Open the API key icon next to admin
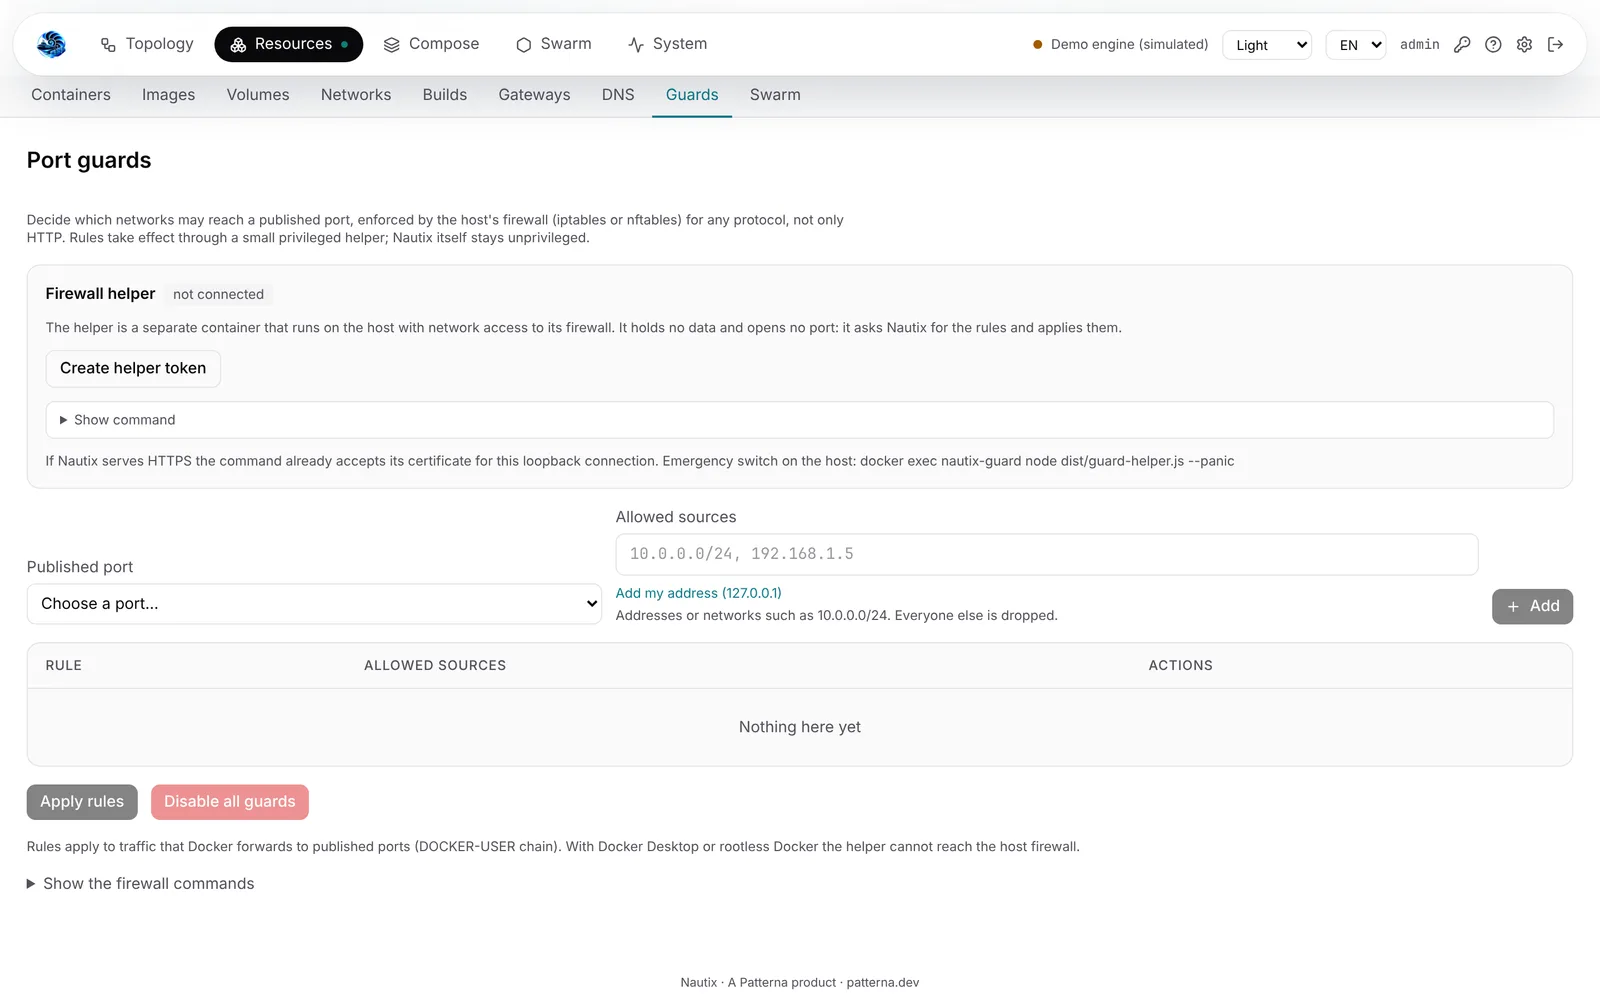This screenshot has width=1600, height=1000. (1462, 44)
